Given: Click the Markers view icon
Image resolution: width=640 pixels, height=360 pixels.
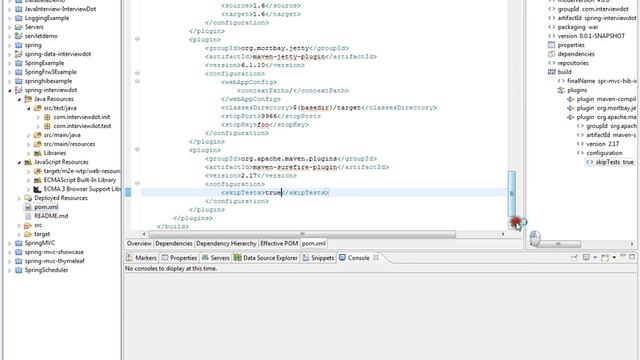Looking at the screenshot, I should [129, 258].
